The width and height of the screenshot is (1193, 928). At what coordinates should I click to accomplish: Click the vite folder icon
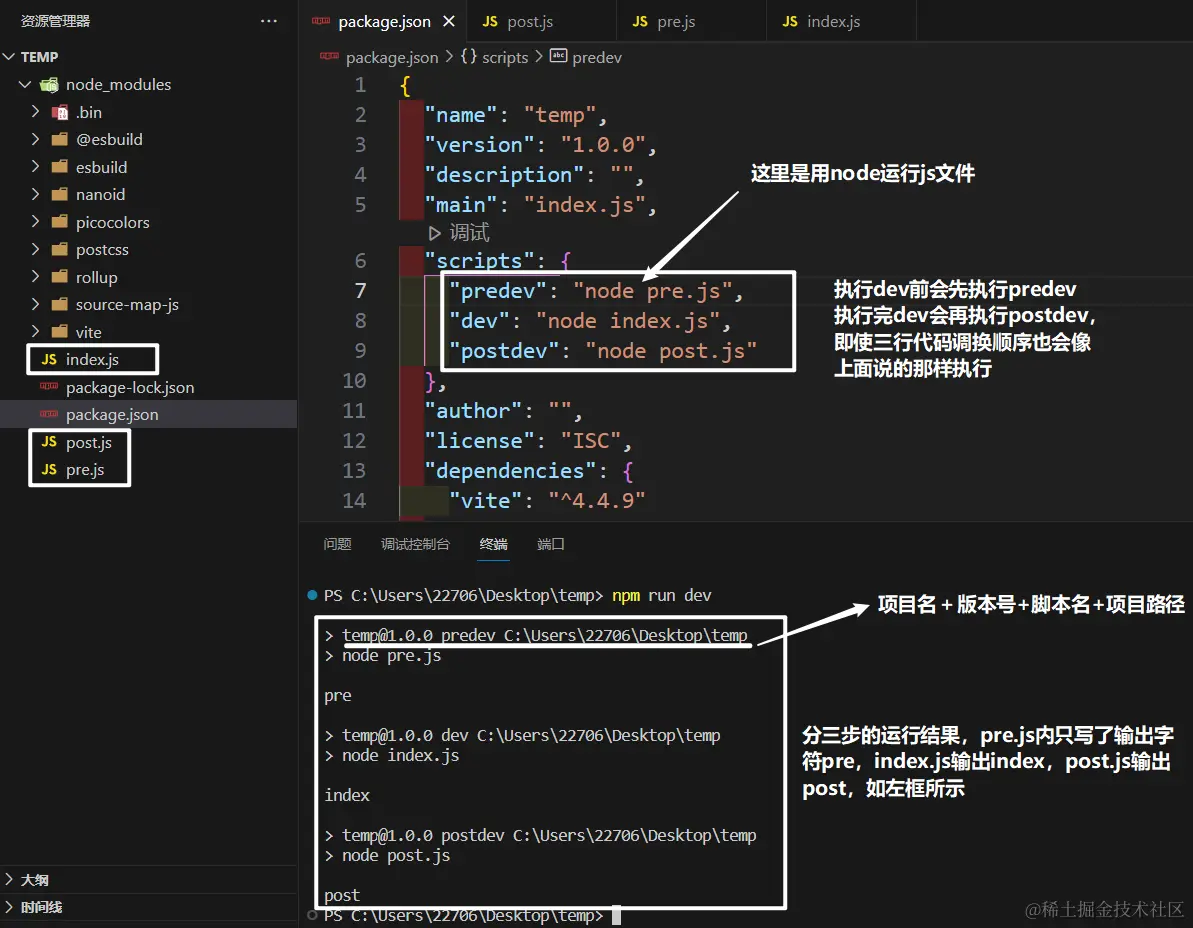coord(59,332)
